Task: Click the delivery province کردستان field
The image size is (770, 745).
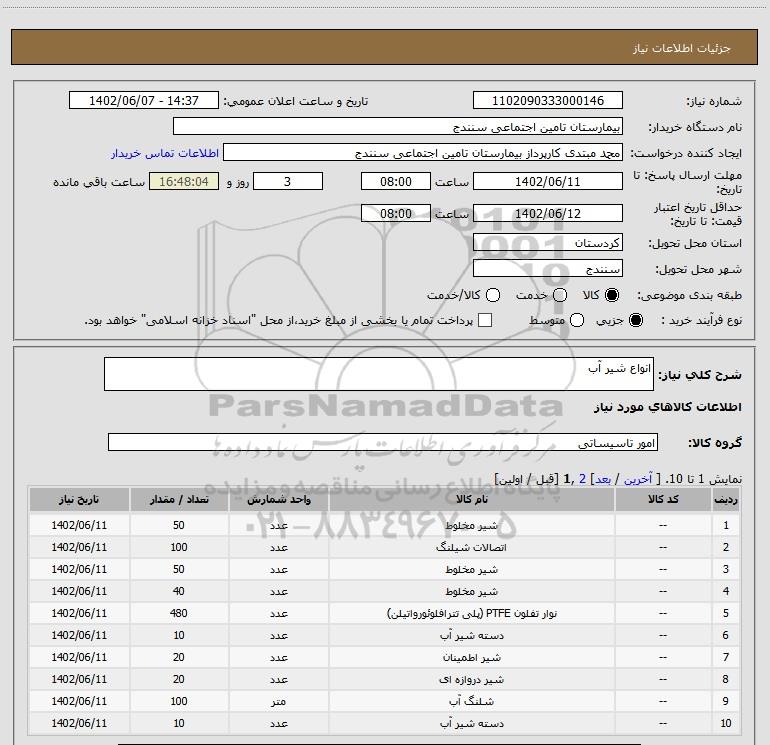Action: (x=548, y=243)
